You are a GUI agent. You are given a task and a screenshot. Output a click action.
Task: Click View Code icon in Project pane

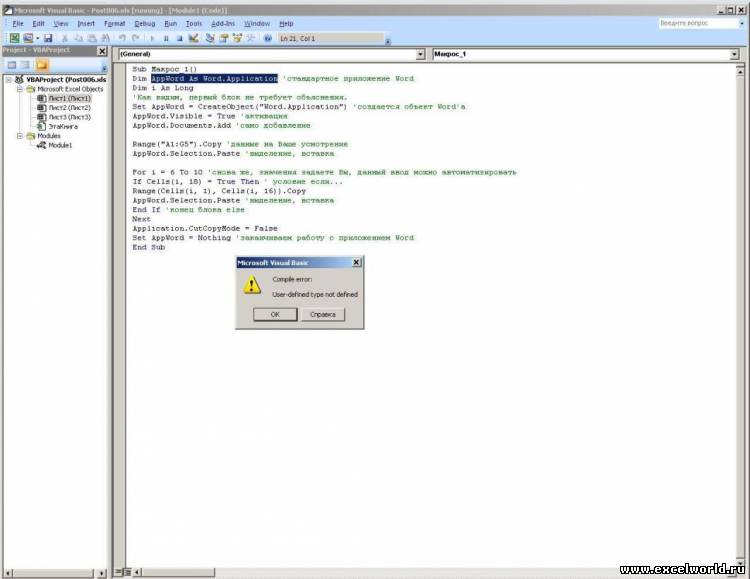[x=12, y=65]
